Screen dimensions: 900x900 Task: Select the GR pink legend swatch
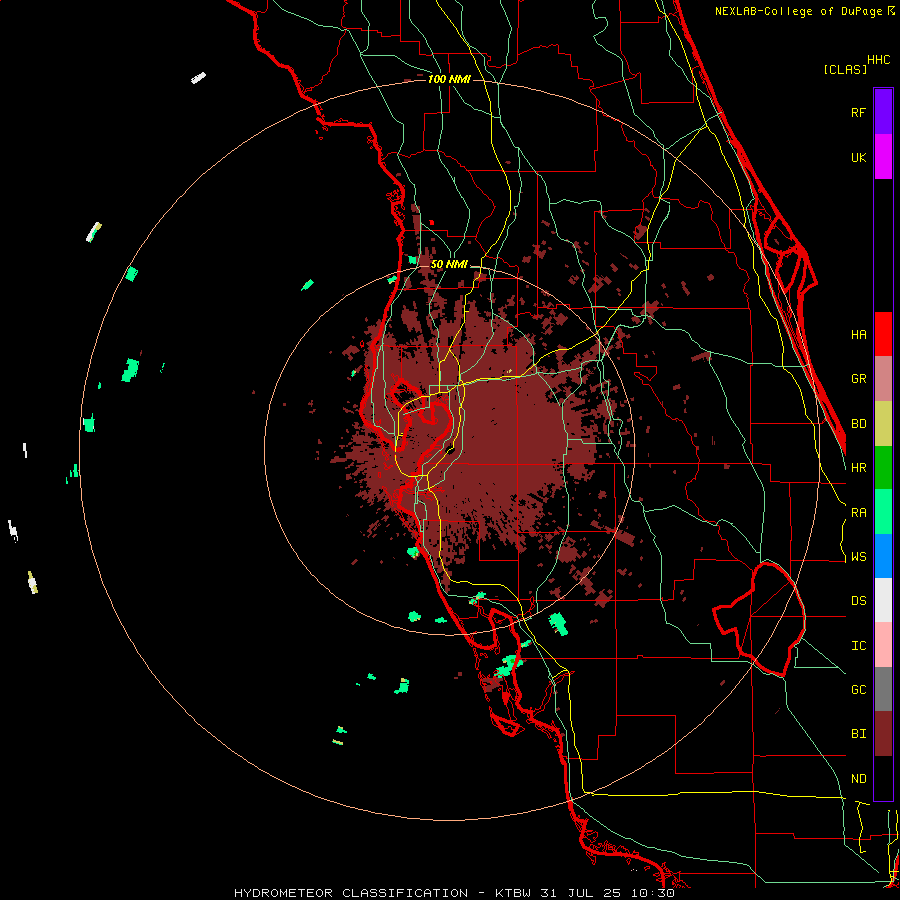click(883, 379)
